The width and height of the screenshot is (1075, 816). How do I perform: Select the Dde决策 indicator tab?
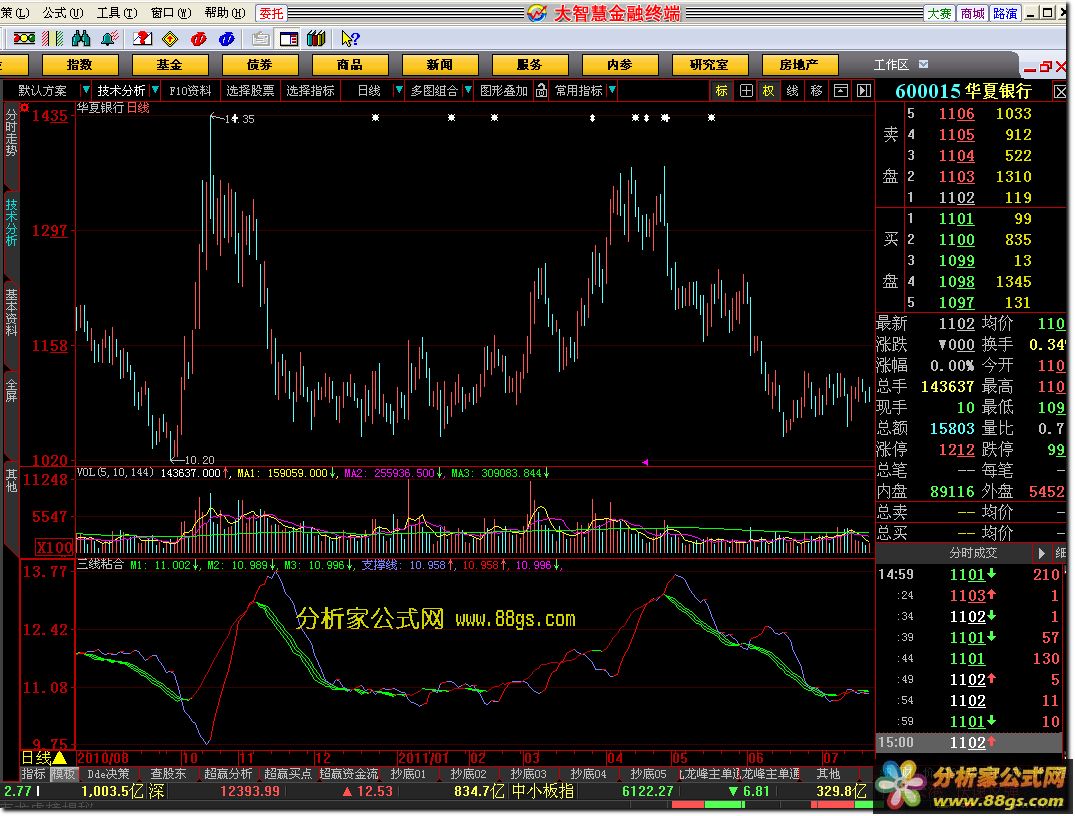pos(108,773)
